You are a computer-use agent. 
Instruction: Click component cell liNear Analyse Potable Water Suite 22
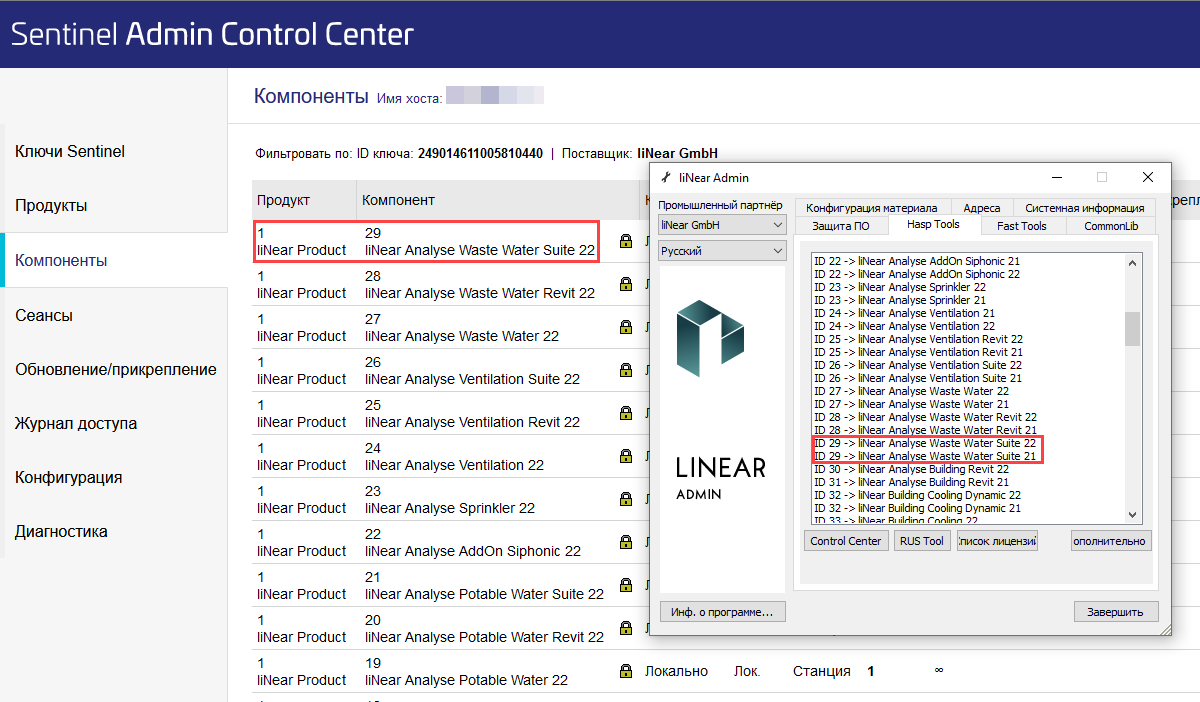[485, 594]
